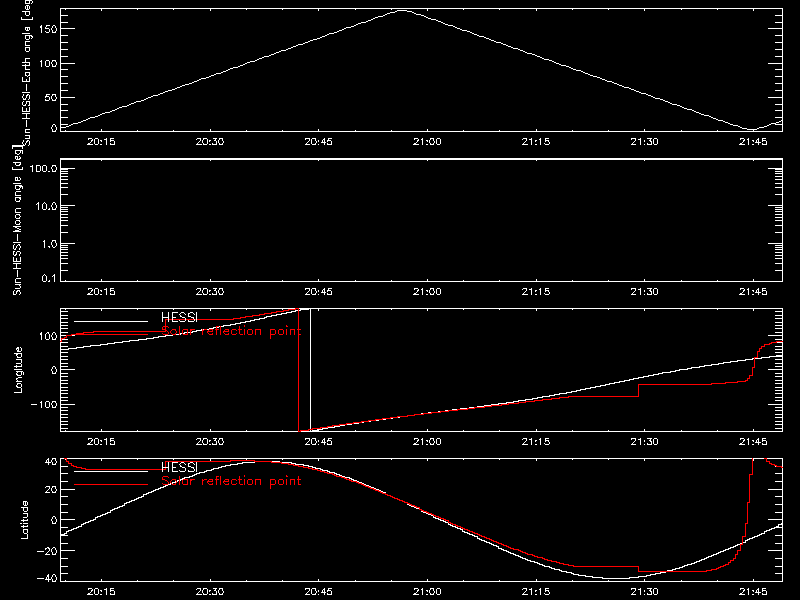Click the Sun-HESSI-Moon angle axis title
Viewport: 800px width, 600px height.
tap(17, 220)
